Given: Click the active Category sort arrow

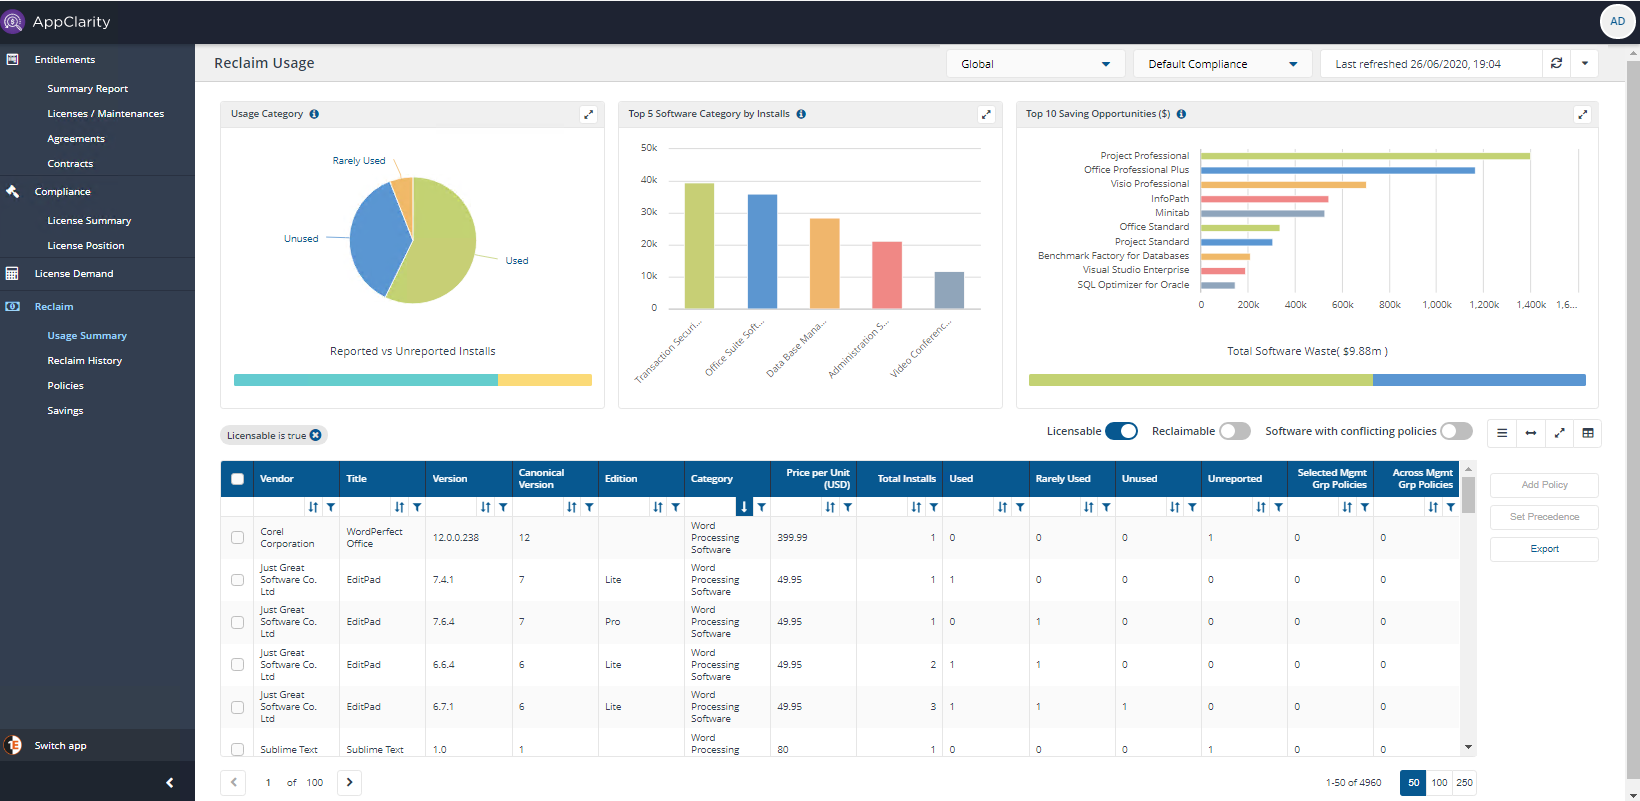Looking at the screenshot, I should [744, 507].
